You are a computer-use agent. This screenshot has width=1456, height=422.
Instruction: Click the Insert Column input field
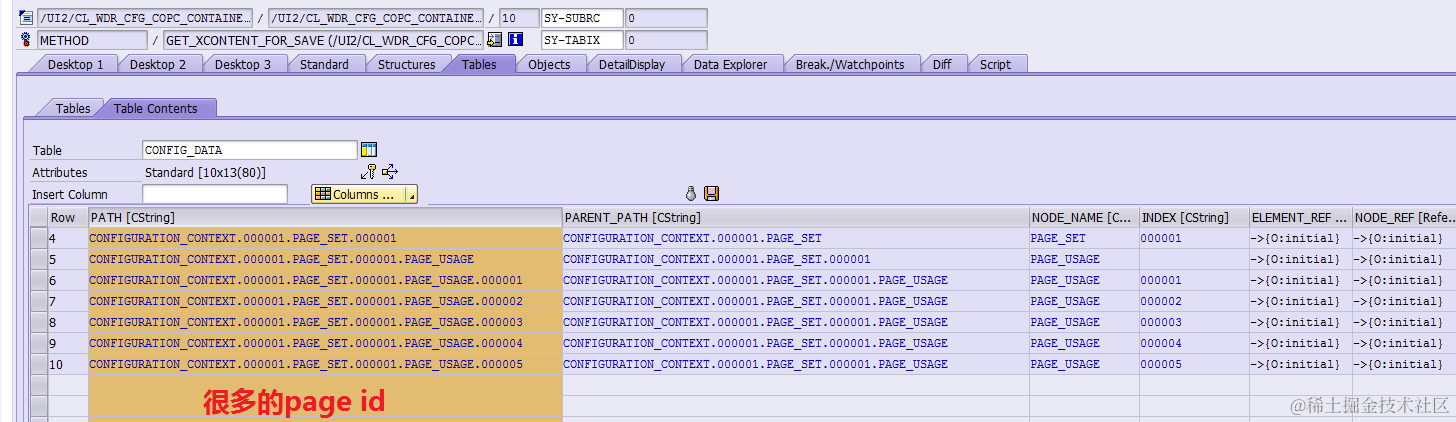pos(214,194)
